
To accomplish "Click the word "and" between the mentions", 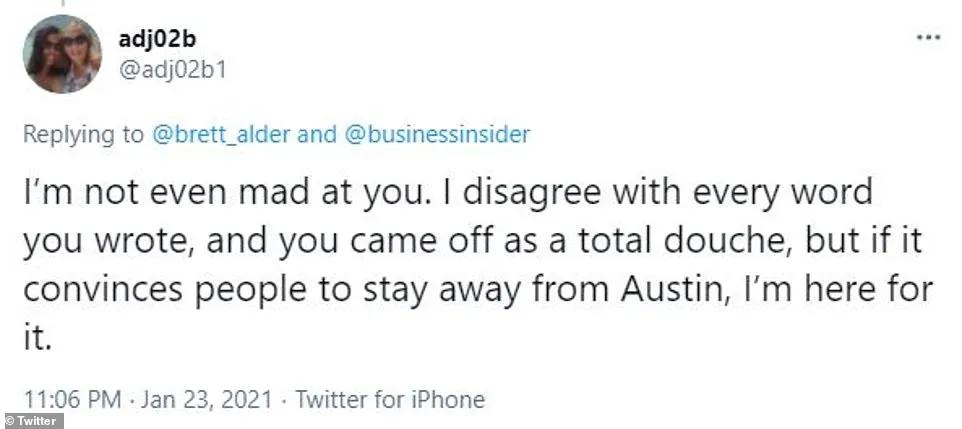I will tap(316, 134).
